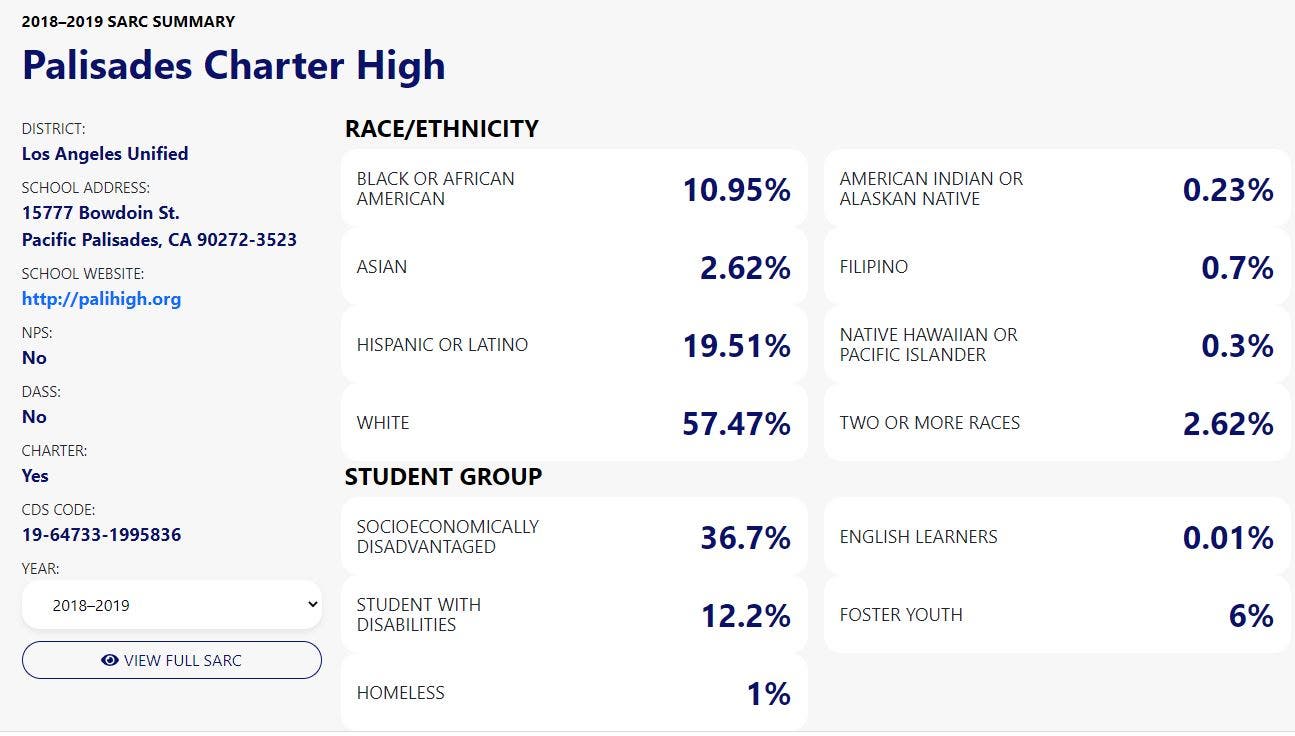1295x736 pixels.
Task: Click the English Learners 0.01% card
Action: click(x=1056, y=537)
